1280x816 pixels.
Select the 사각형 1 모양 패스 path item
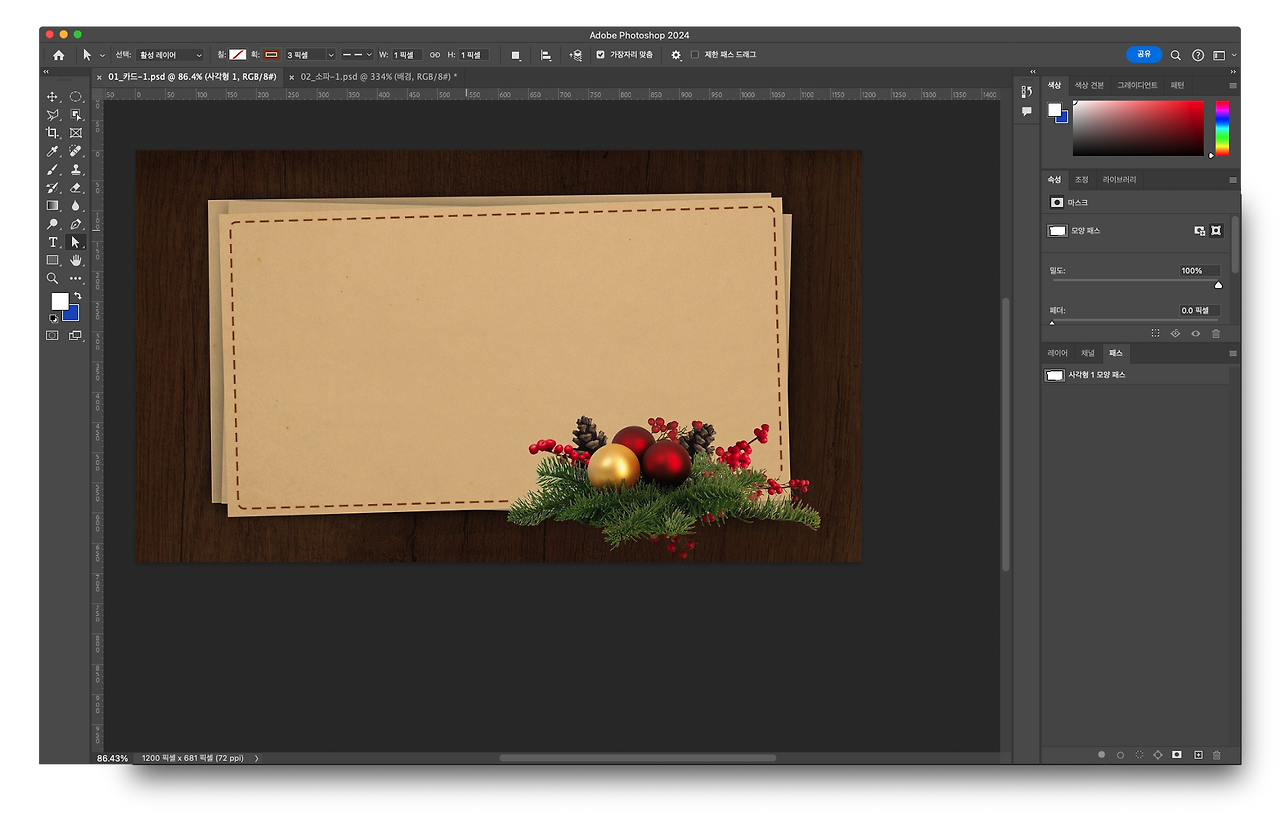click(1096, 375)
